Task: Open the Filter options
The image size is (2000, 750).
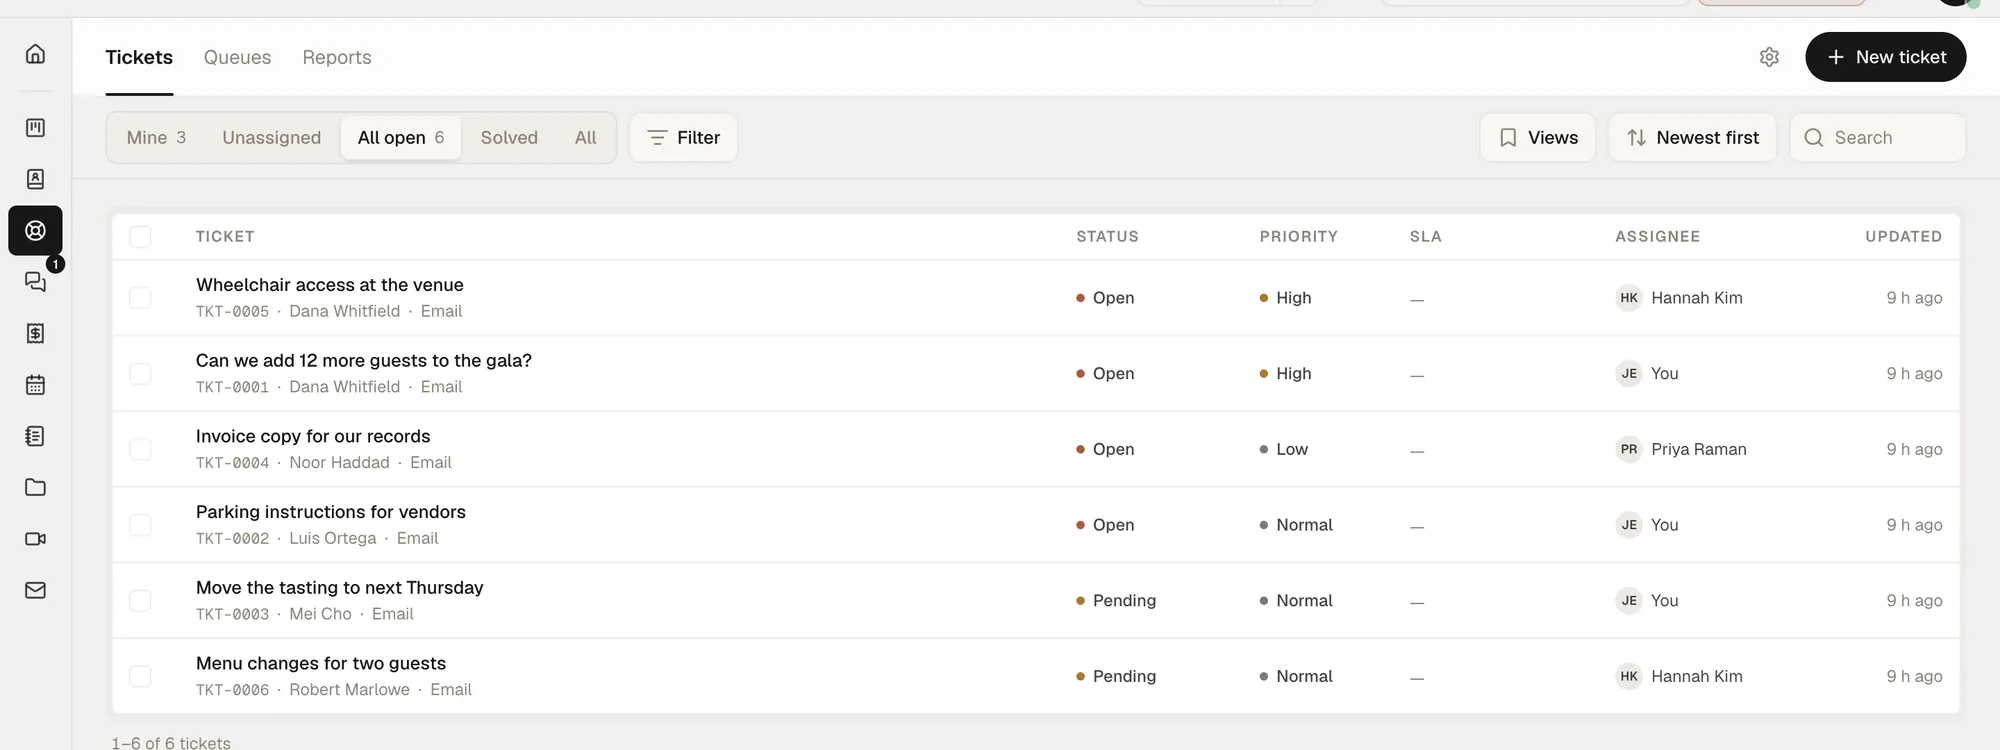Action: click(684, 138)
